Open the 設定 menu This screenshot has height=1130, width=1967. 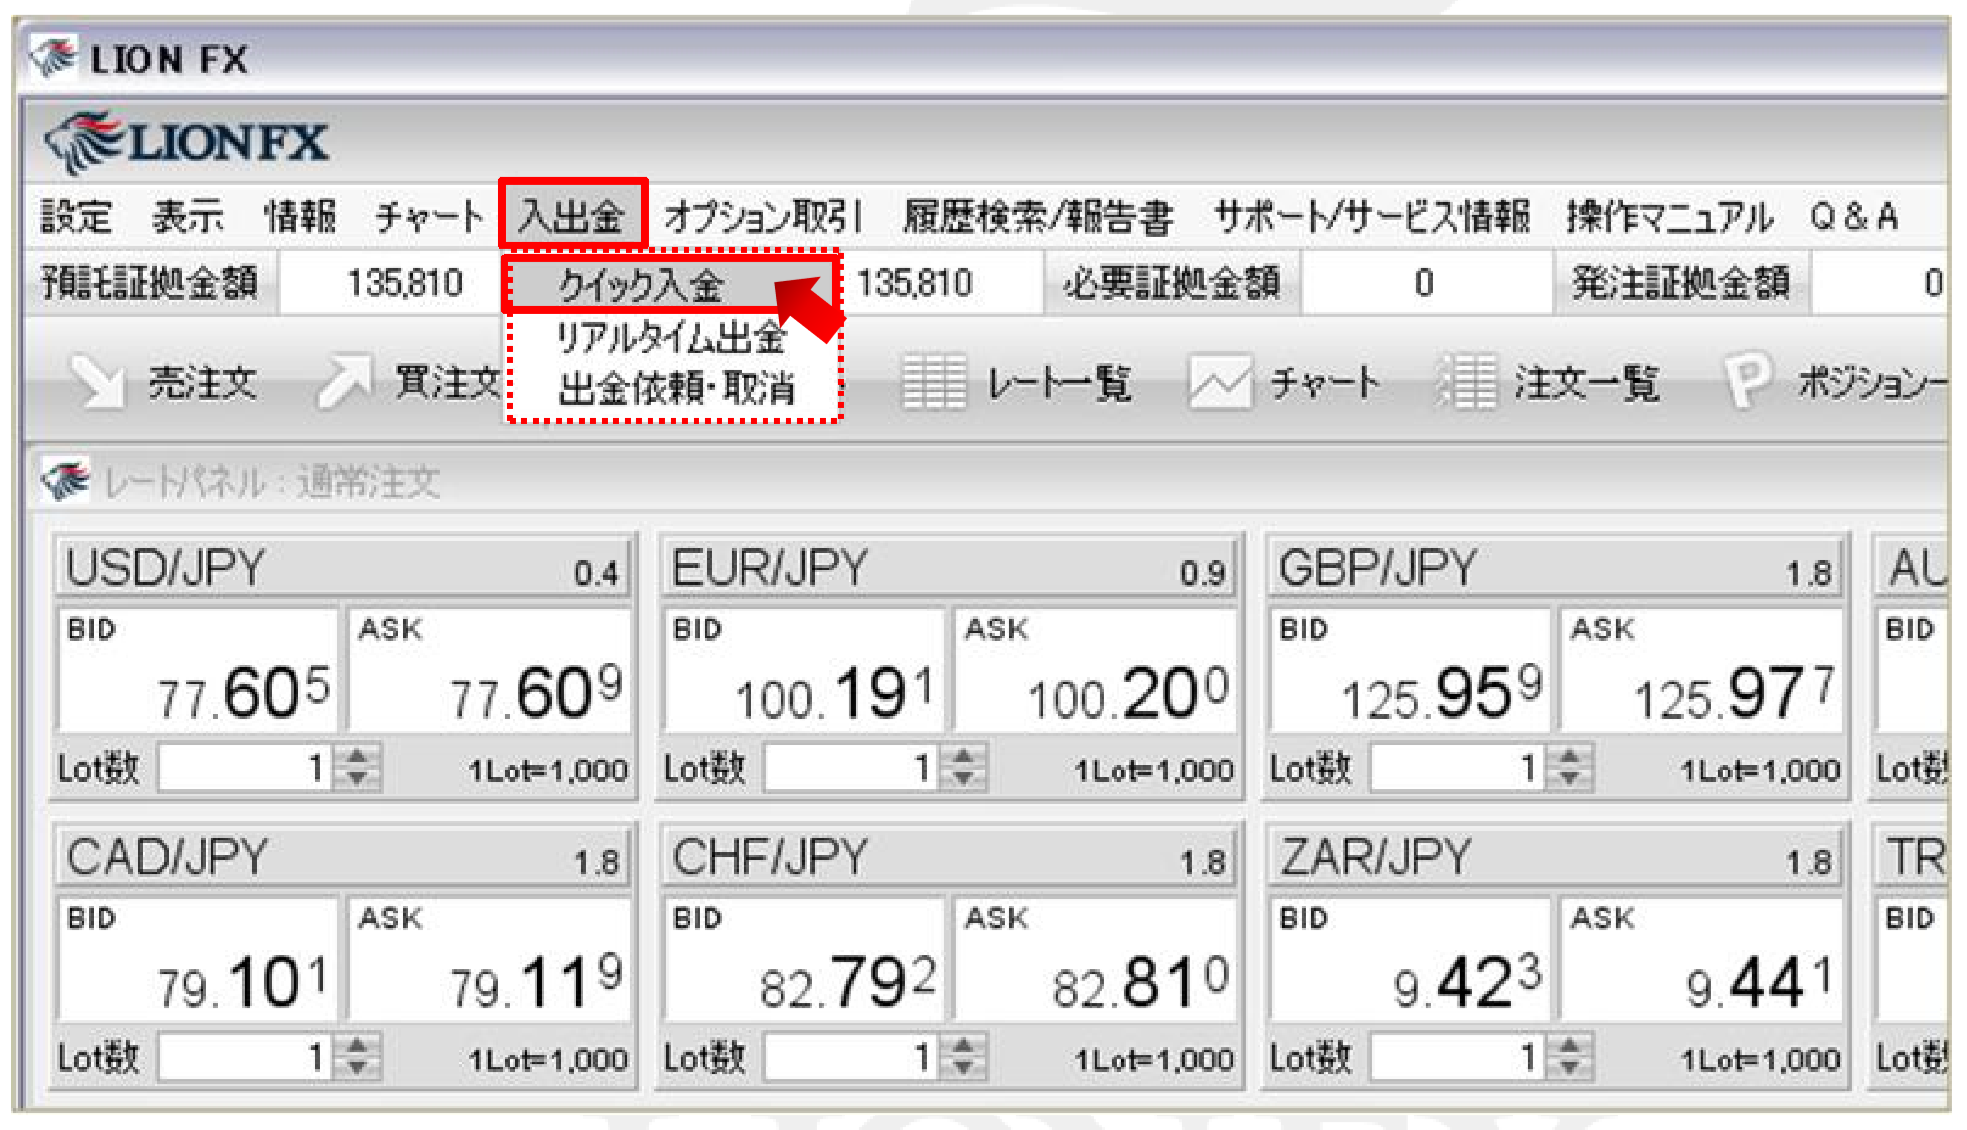click(76, 216)
